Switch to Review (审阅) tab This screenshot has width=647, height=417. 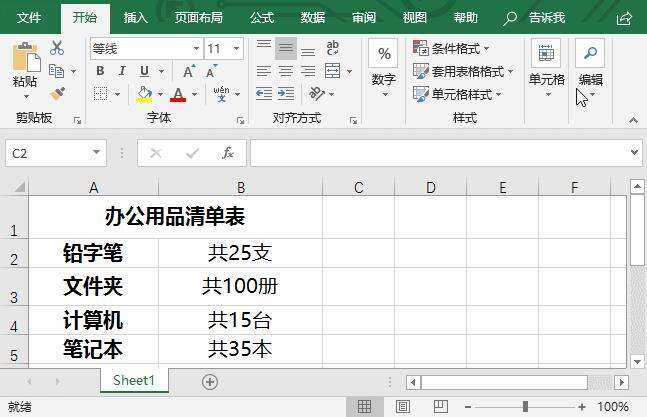(x=364, y=17)
